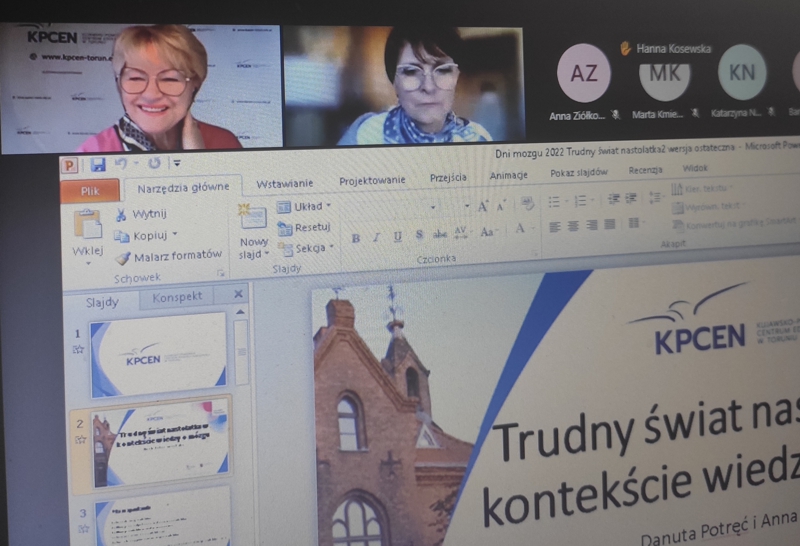Expand the Kopiuj dropdown arrow
800x546 pixels.
(175, 234)
